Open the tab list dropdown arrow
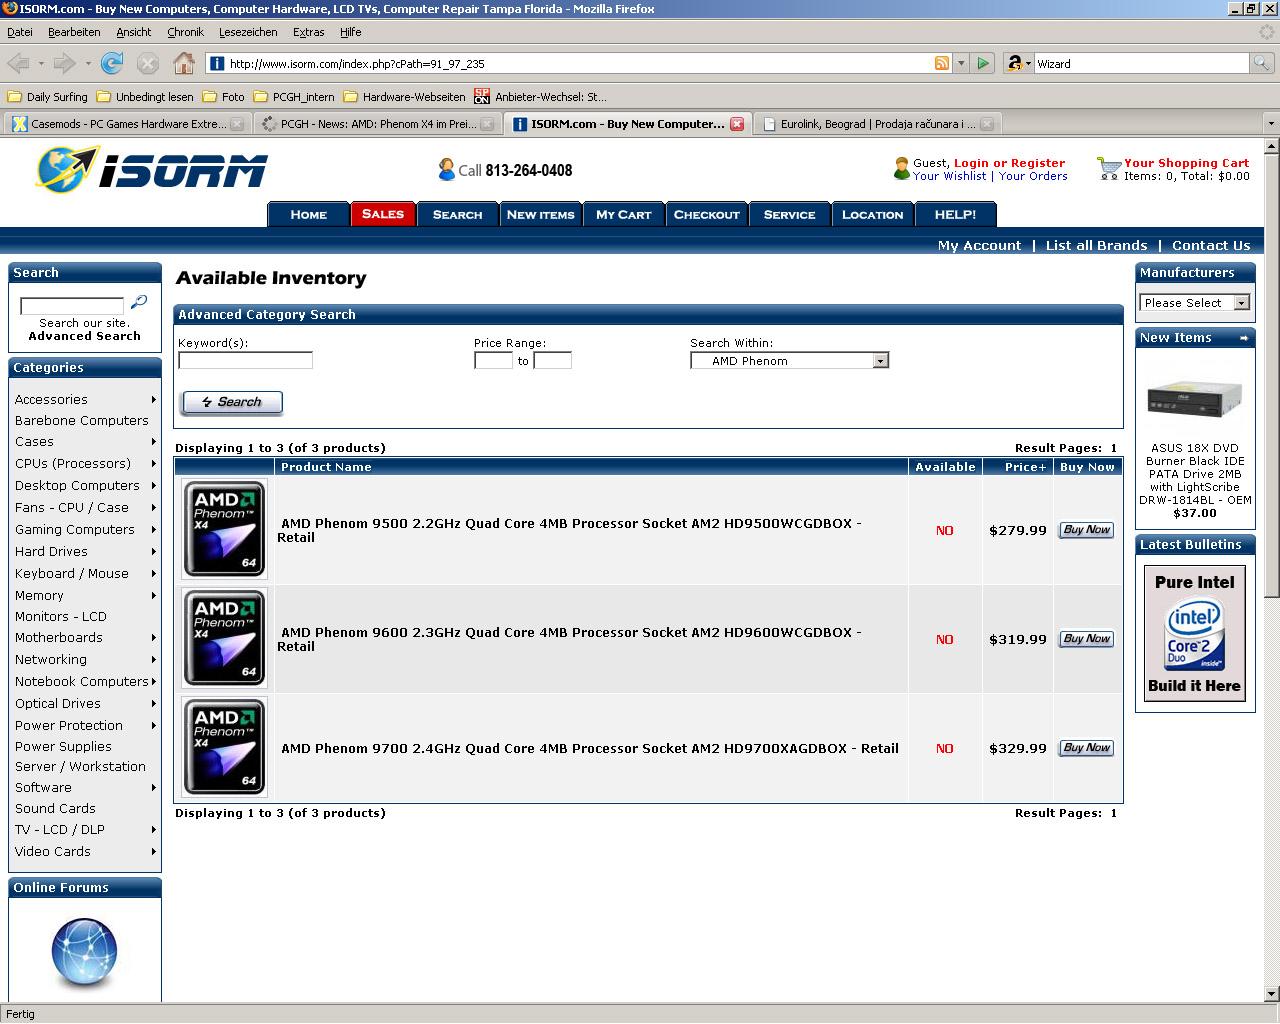This screenshot has height=1024, width=1280. tap(1271, 124)
